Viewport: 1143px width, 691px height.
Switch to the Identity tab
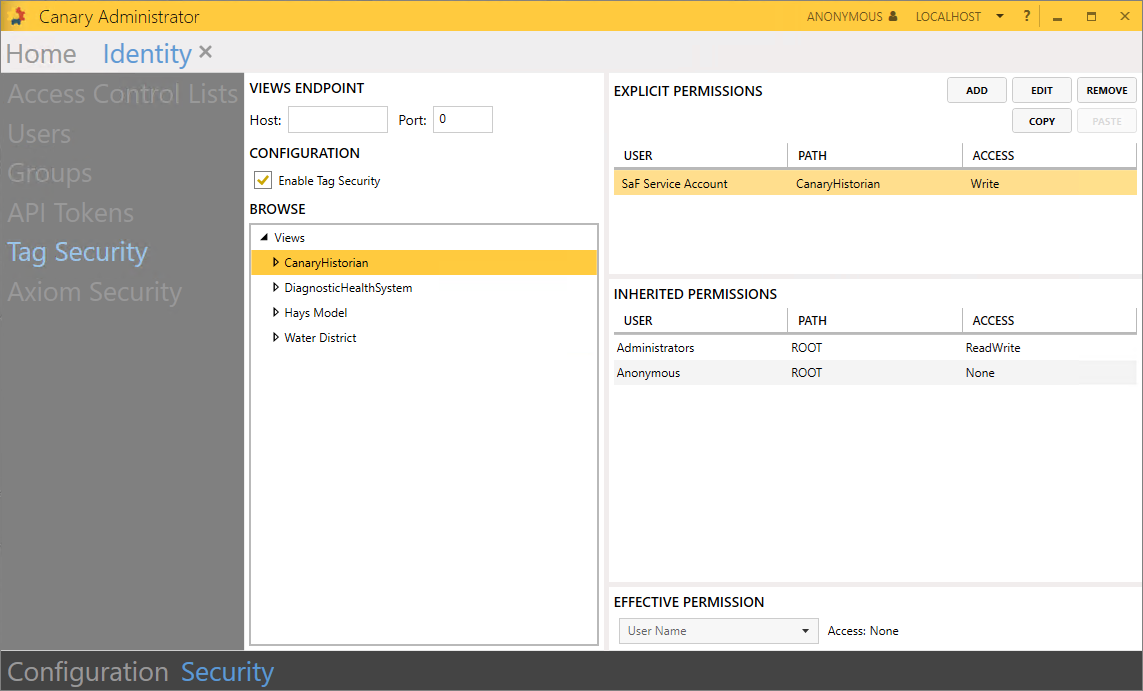coord(147,54)
